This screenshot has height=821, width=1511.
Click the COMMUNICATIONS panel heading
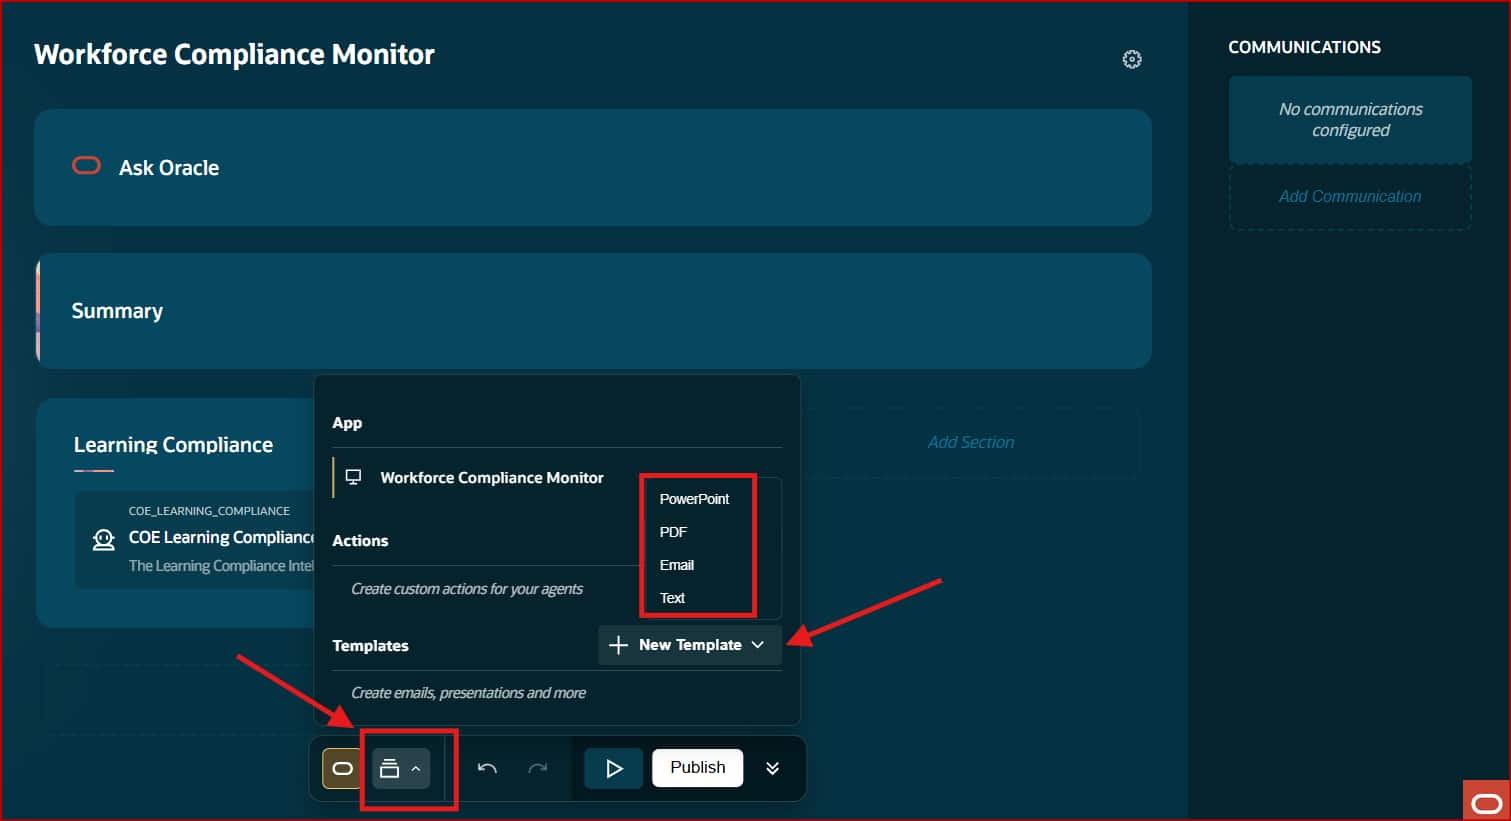pyautogui.click(x=1304, y=47)
